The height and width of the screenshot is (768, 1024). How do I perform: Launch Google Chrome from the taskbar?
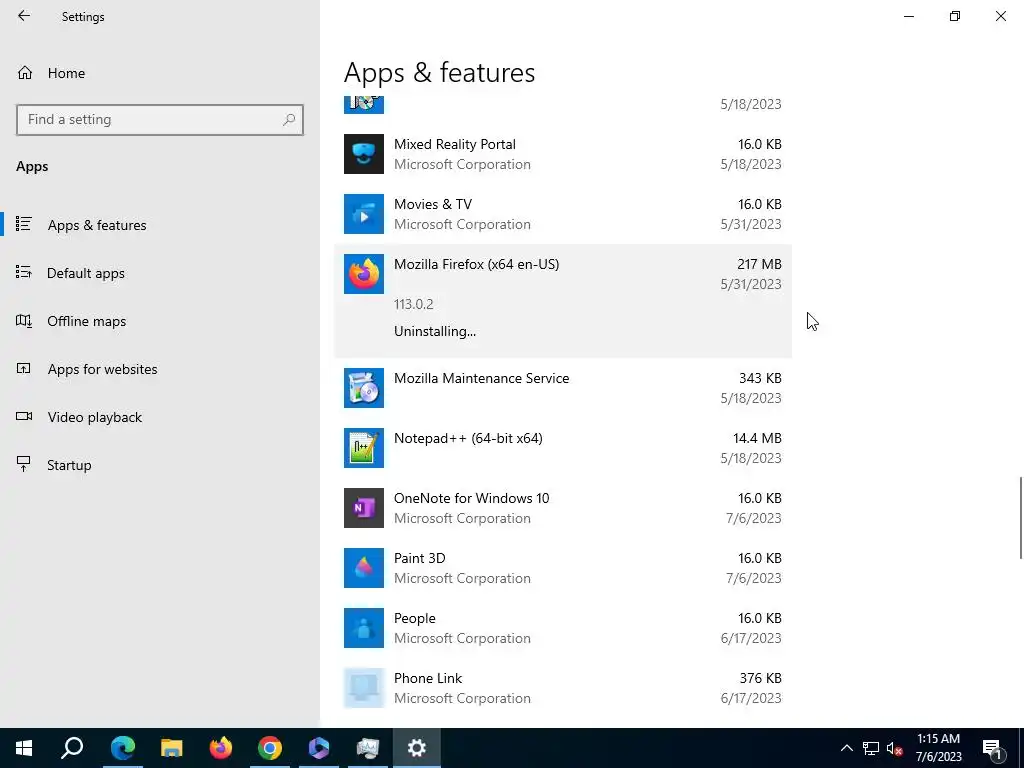[x=270, y=748]
